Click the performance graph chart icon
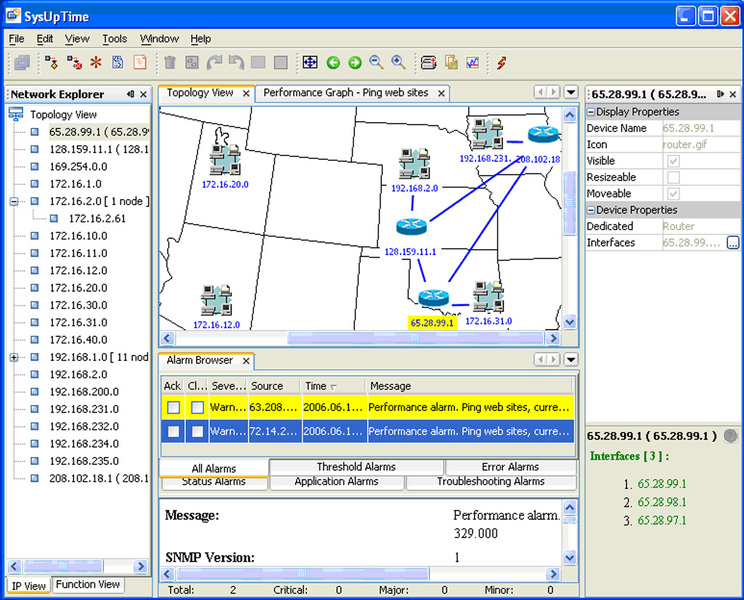This screenshot has width=744, height=600. tap(473, 63)
